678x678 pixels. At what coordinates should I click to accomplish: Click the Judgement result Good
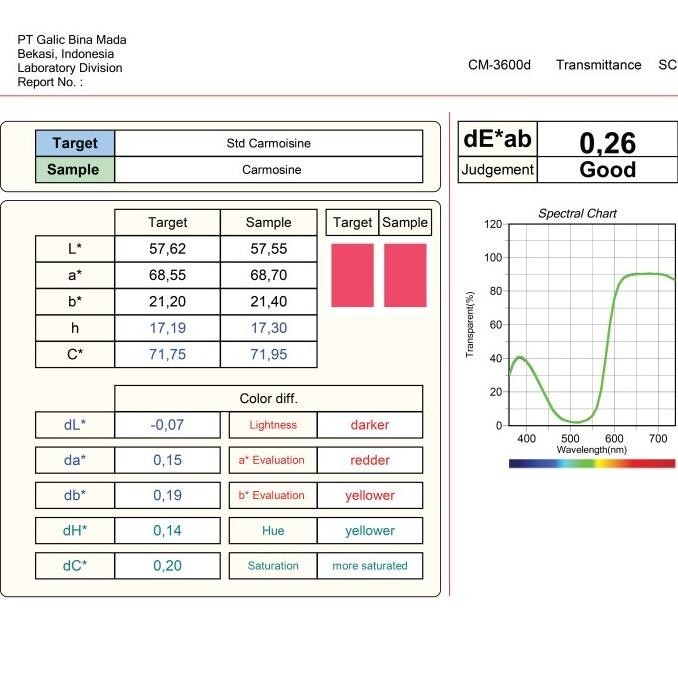pyautogui.click(x=607, y=170)
